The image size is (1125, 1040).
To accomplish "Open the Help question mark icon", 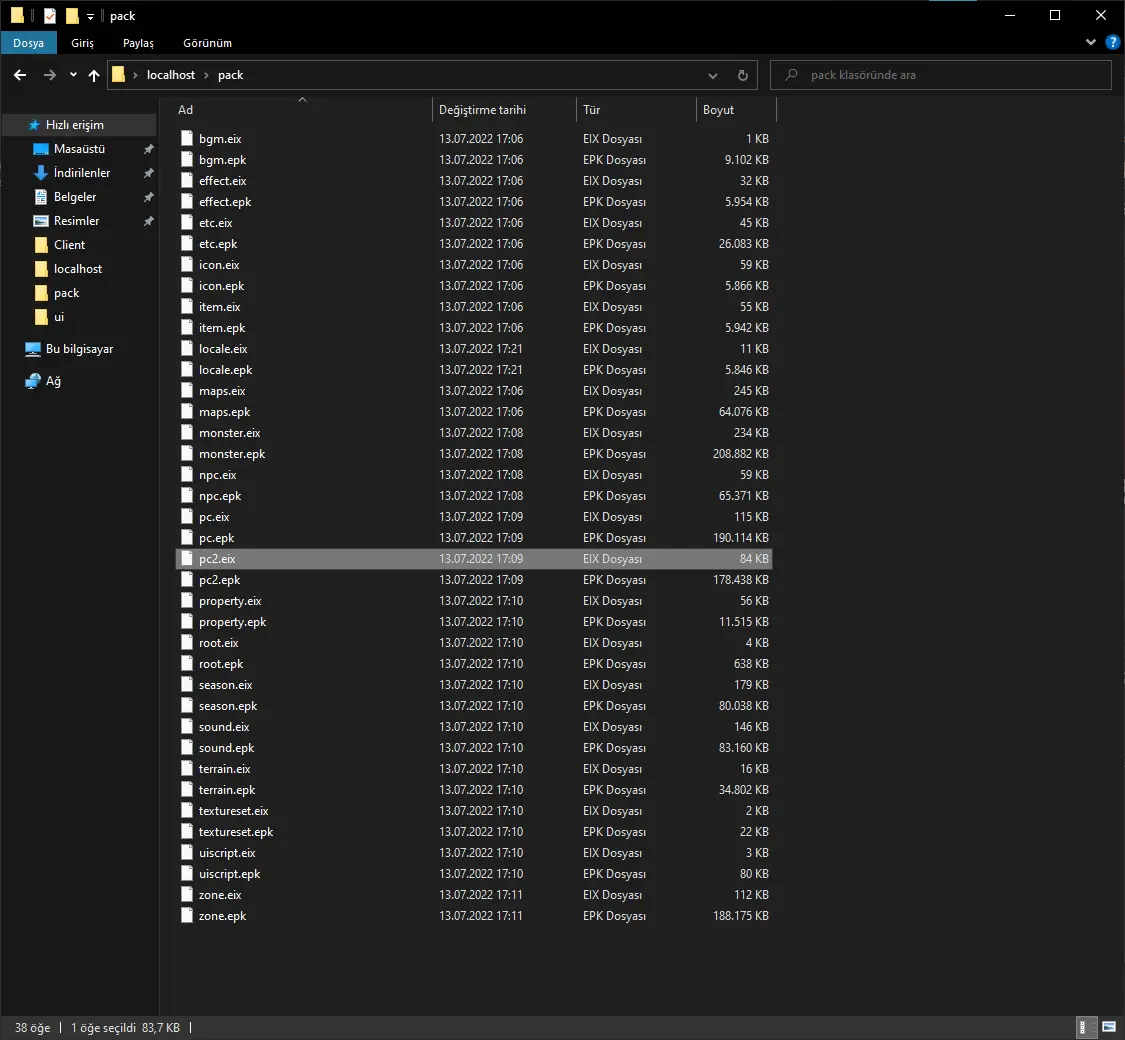I will (x=1112, y=43).
